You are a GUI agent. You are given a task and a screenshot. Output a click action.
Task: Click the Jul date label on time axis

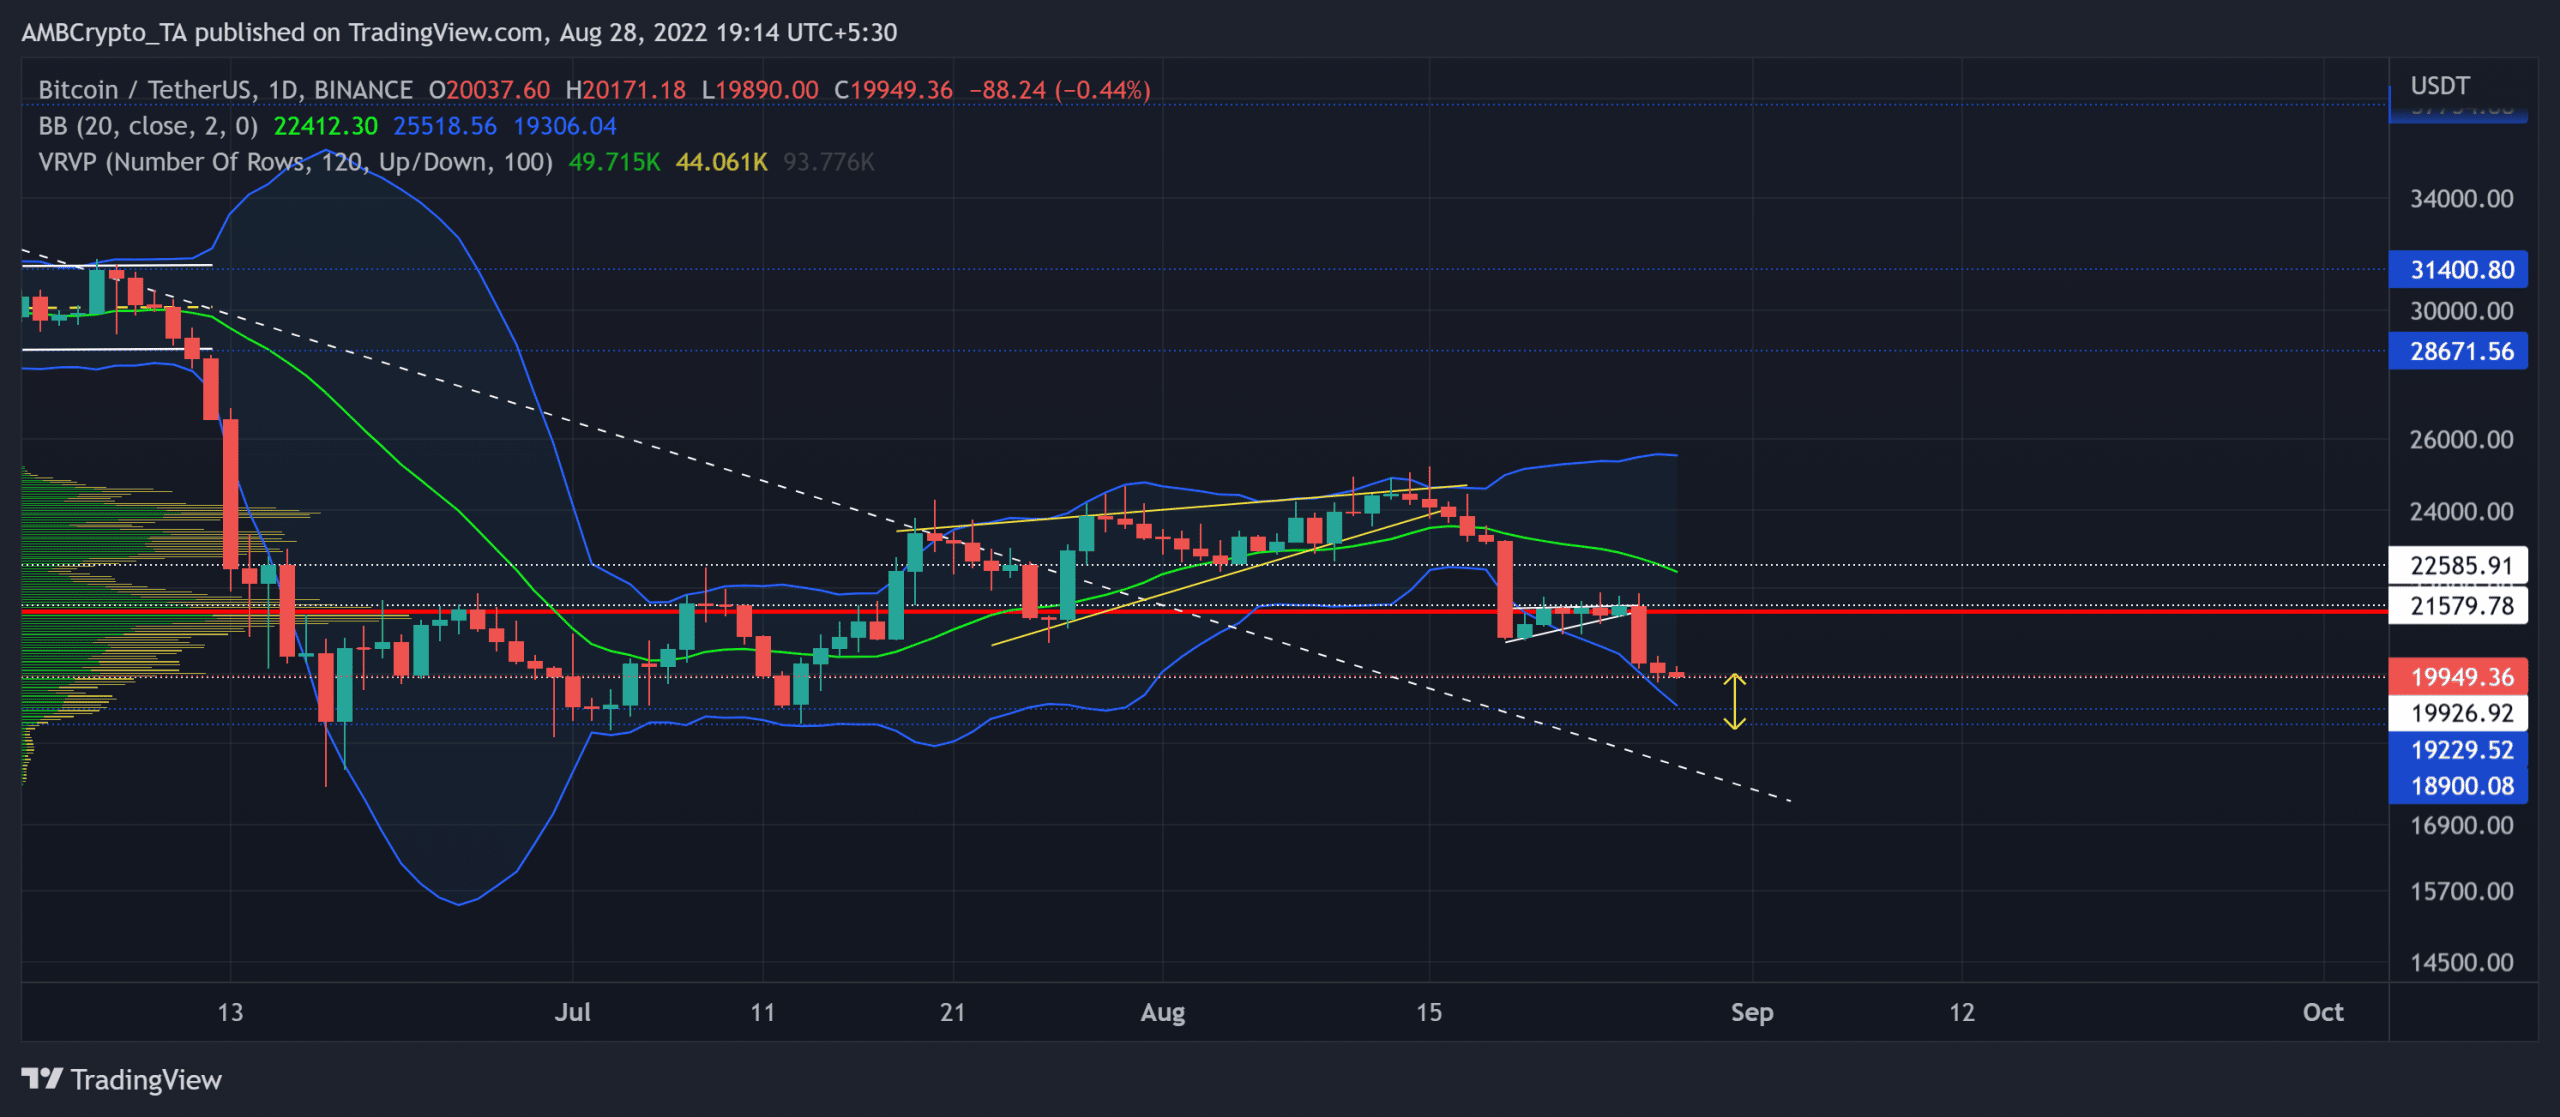click(573, 1012)
